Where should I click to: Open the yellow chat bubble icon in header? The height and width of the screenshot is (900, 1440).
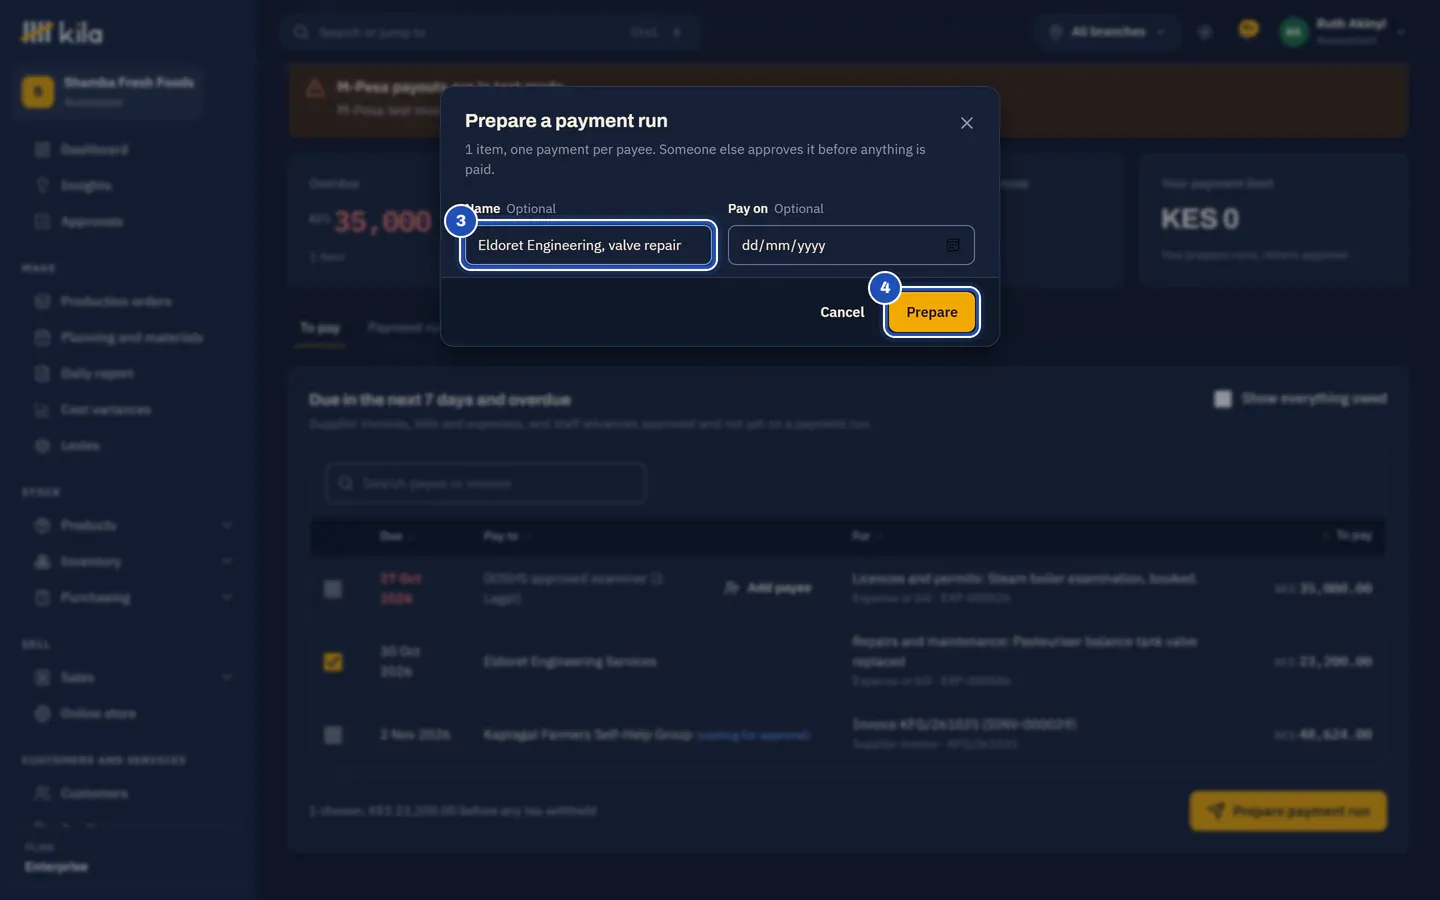pyautogui.click(x=1248, y=30)
